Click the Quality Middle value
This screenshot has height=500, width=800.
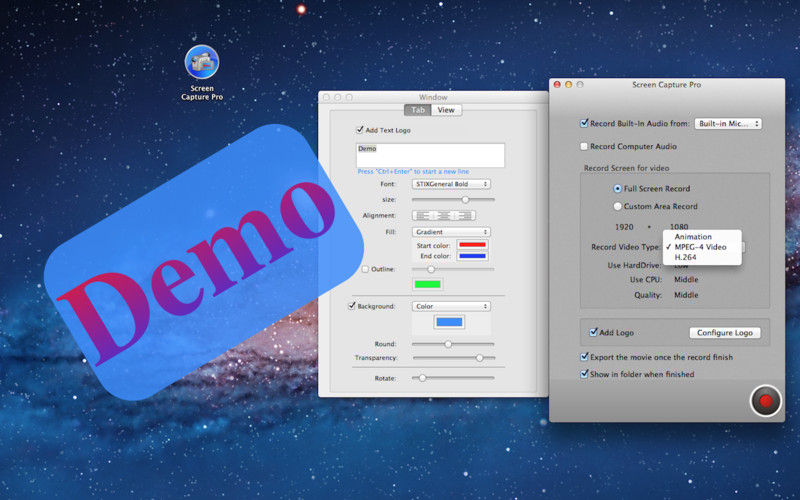click(686, 295)
